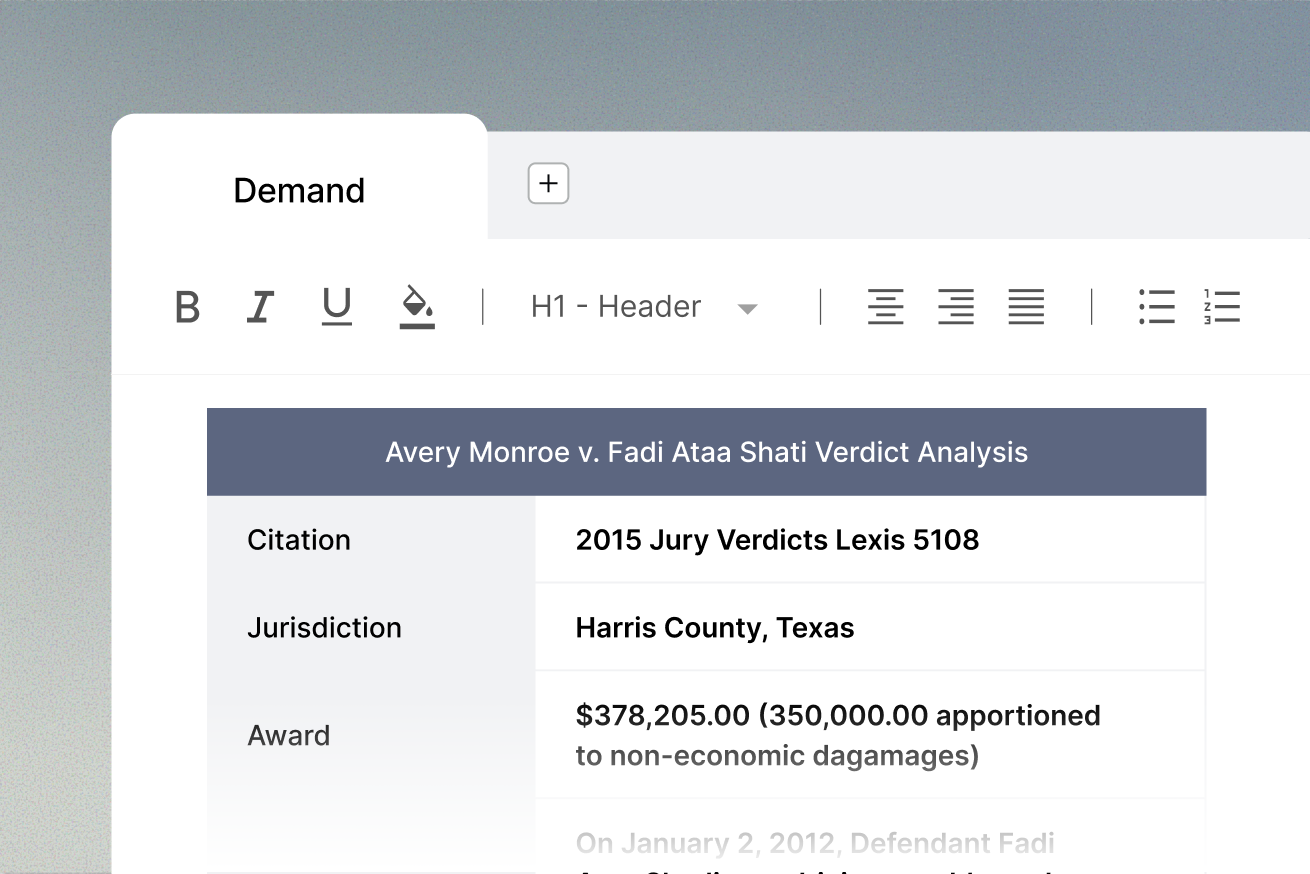The height and width of the screenshot is (874, 1310).
Task: Align text to the right
Action: [x=956, y=307]
